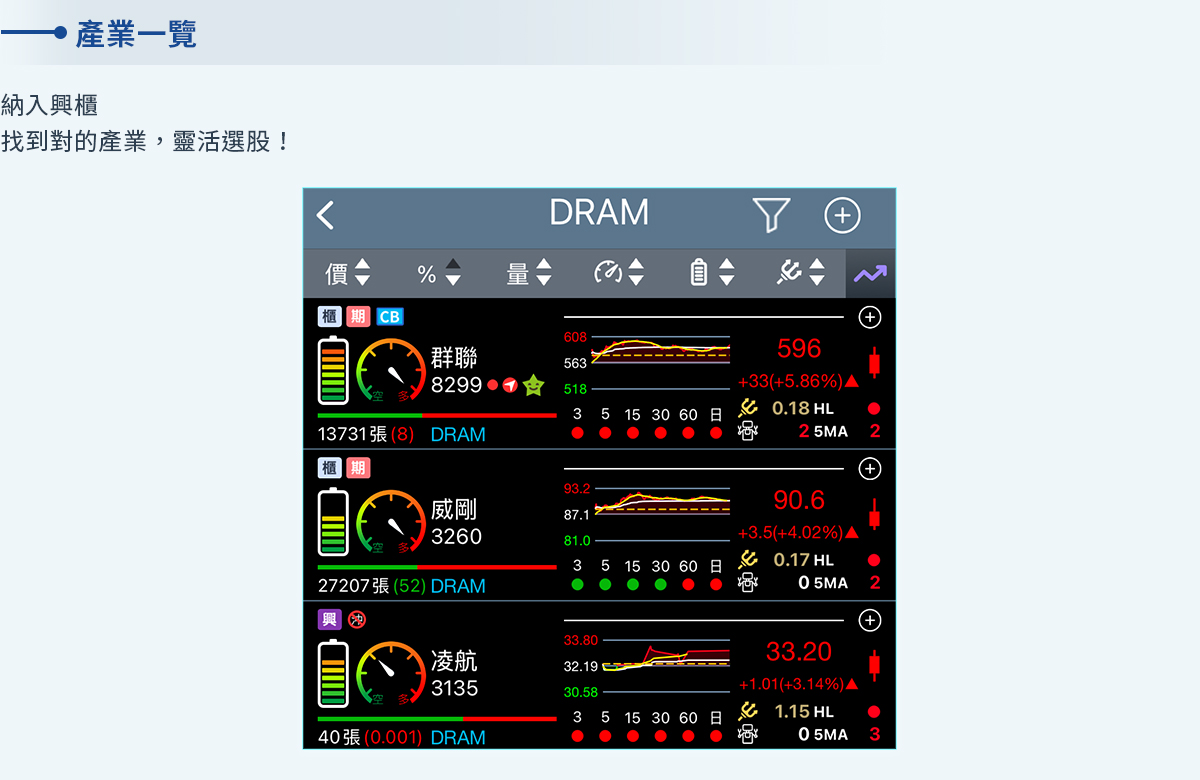Click change +33(+5.86%) for 群聯

pyautogui.click(x=798, y=381)
